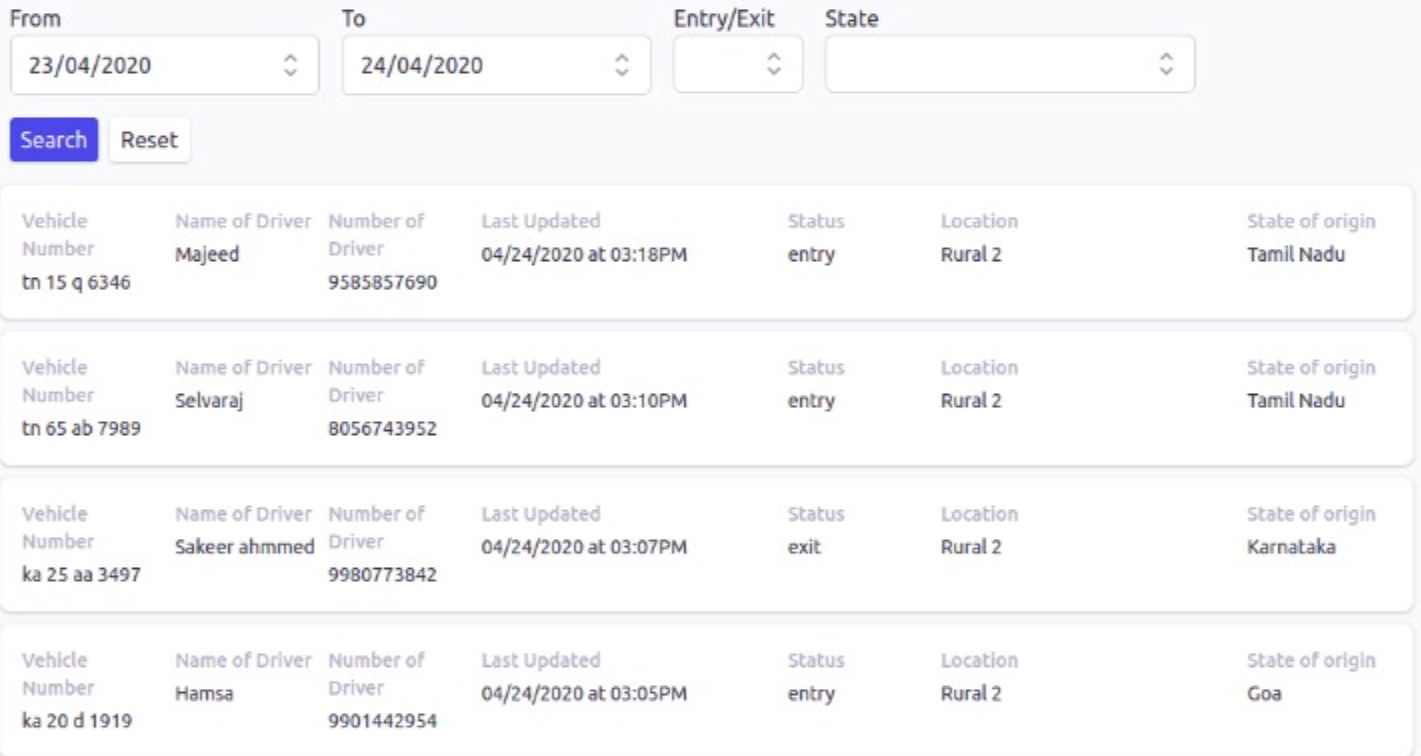
Task: Click entry status in Majeed's row
Action: tap(811, 255)
